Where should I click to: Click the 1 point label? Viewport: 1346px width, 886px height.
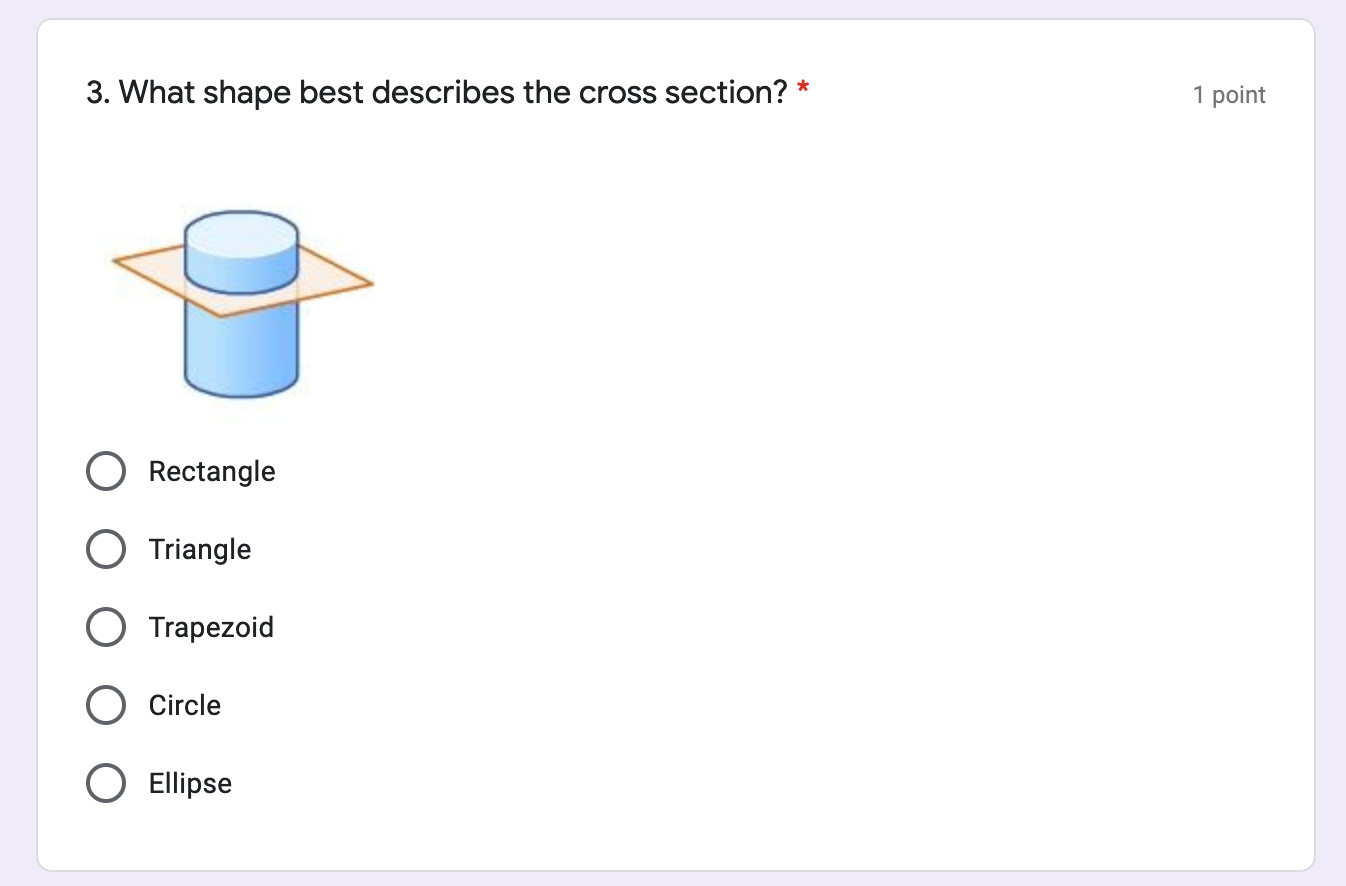1228,94
